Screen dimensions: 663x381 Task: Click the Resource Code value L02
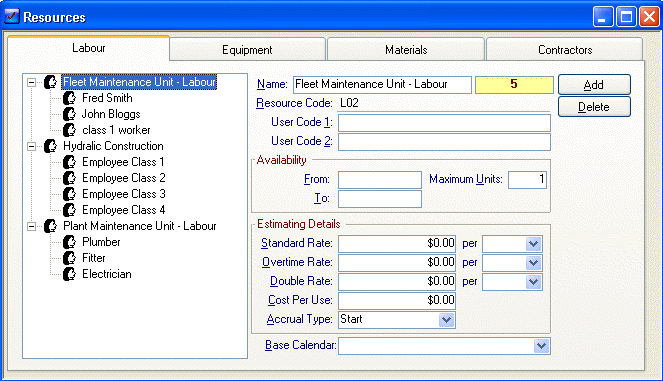coord(349,103)
